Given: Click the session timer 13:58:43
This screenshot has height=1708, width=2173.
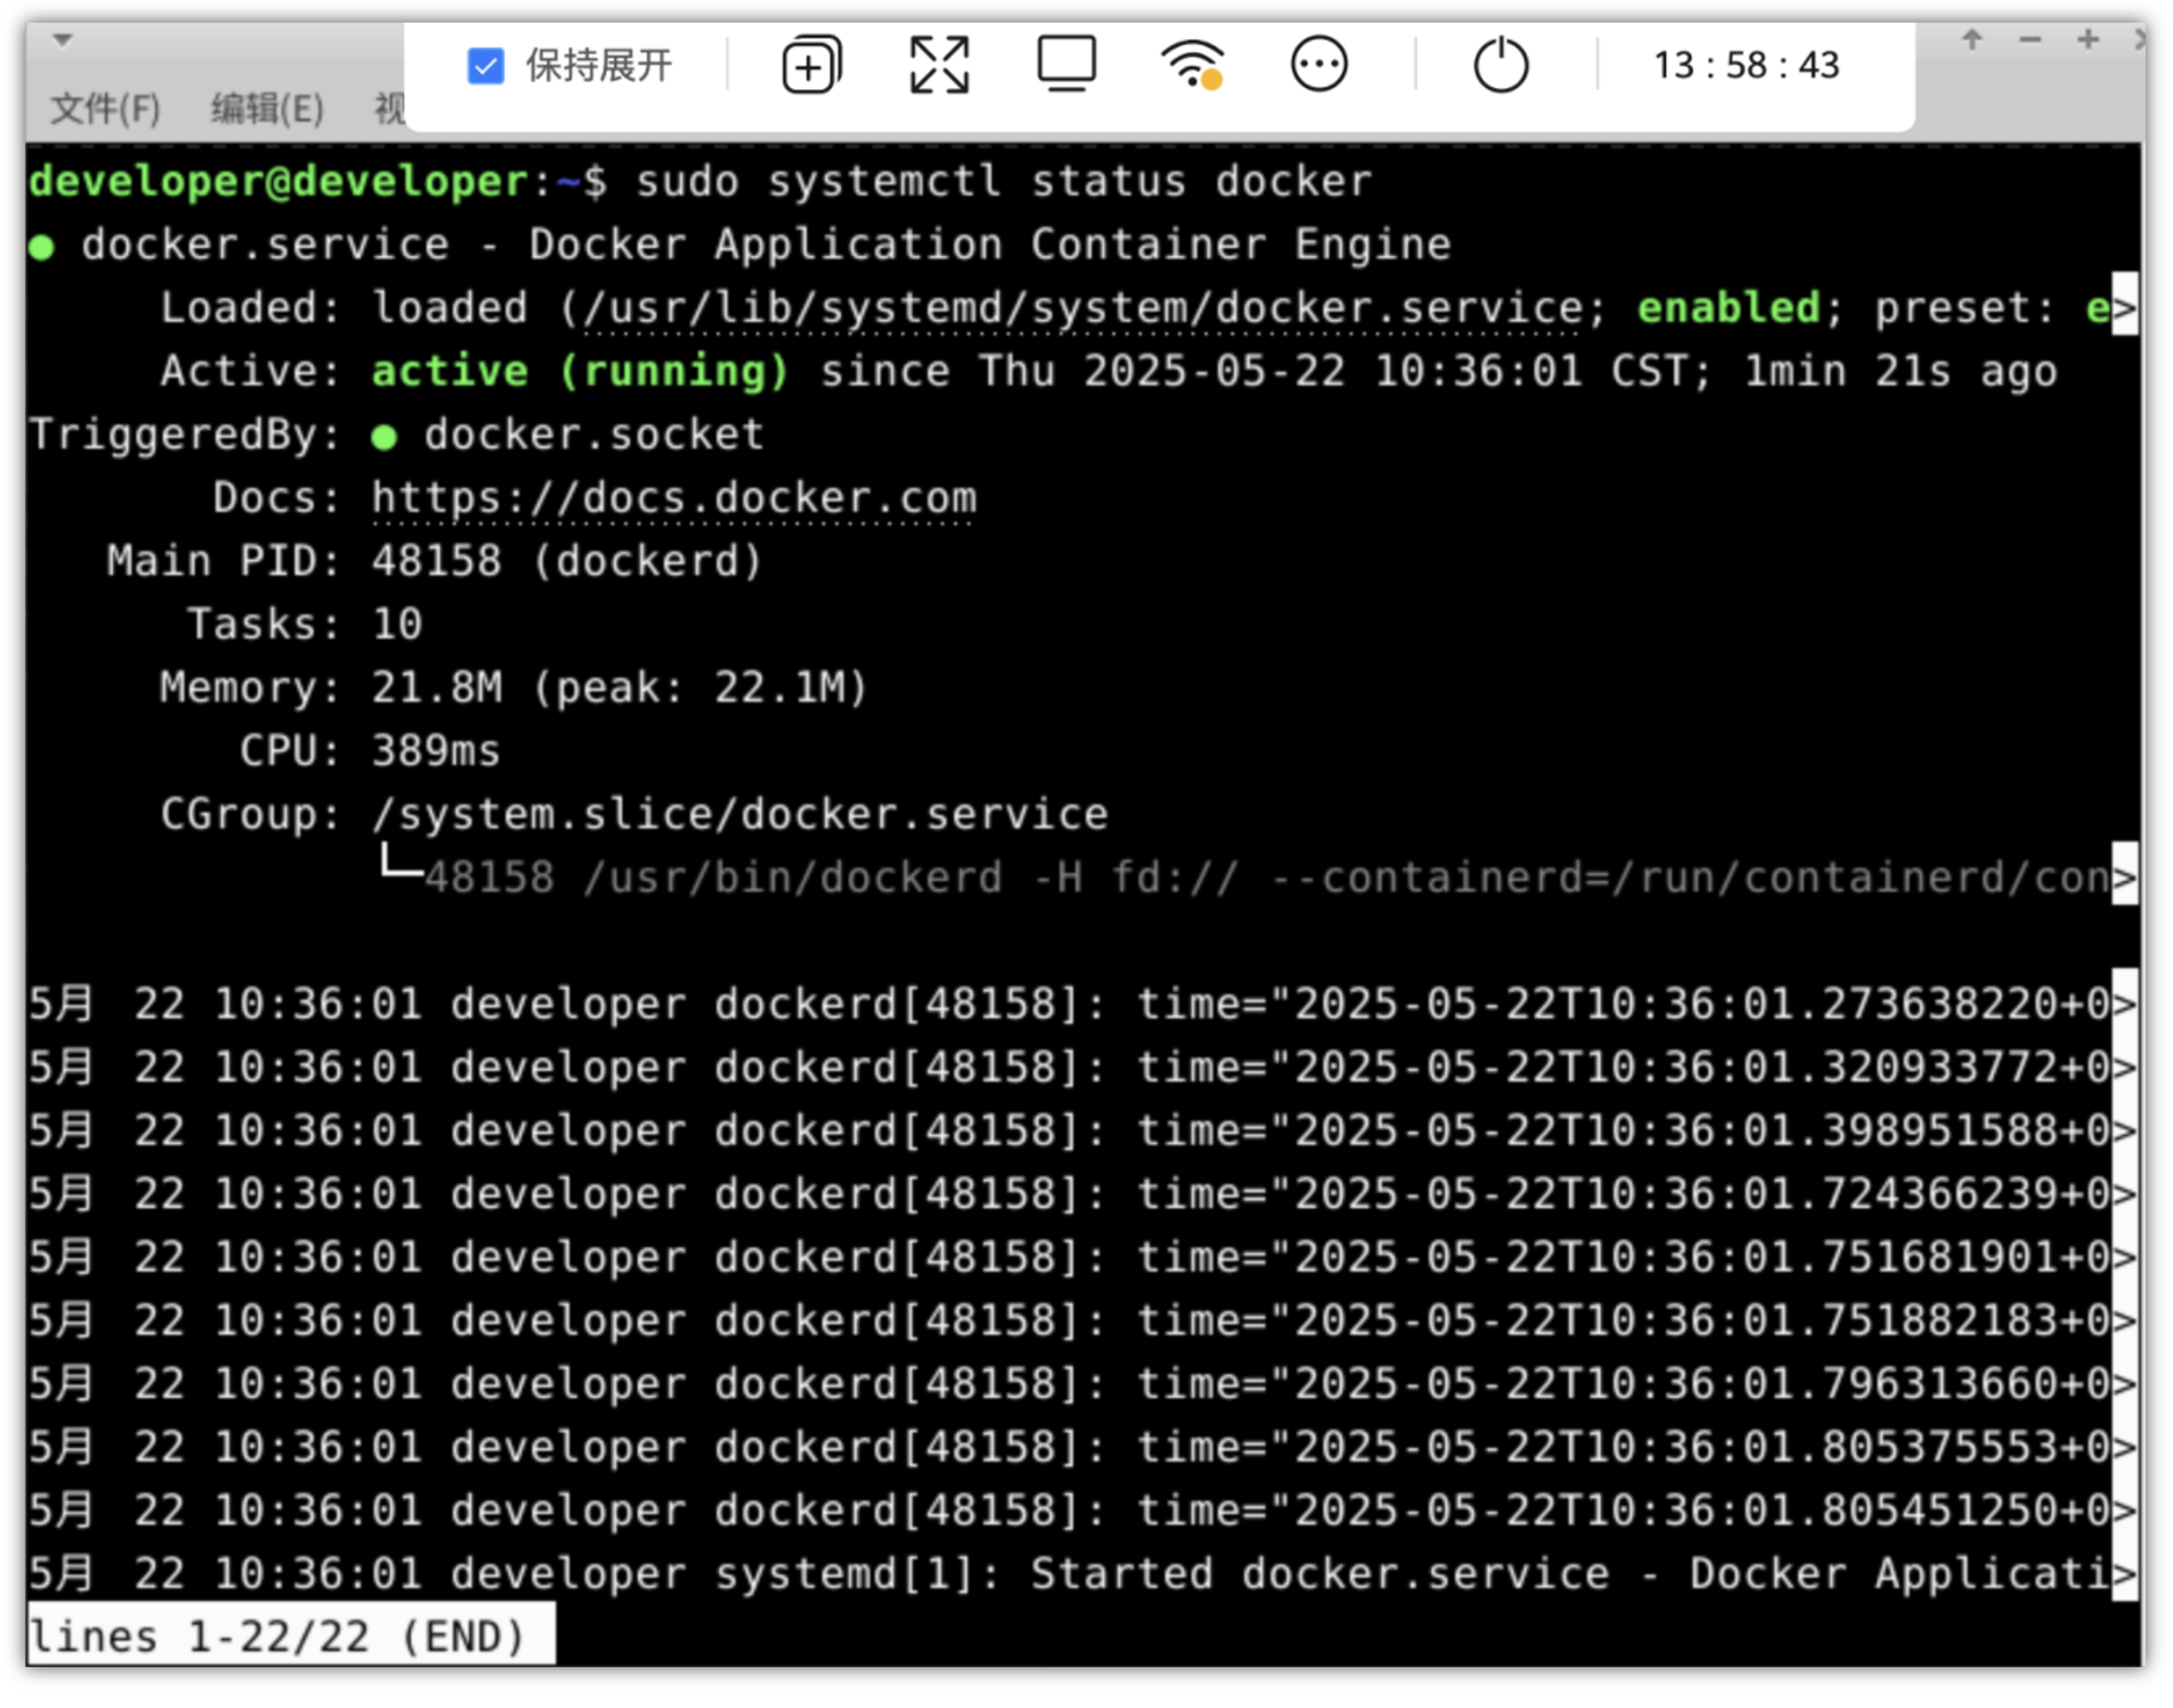Looking at the screenshot, I should pos(1747,66).
